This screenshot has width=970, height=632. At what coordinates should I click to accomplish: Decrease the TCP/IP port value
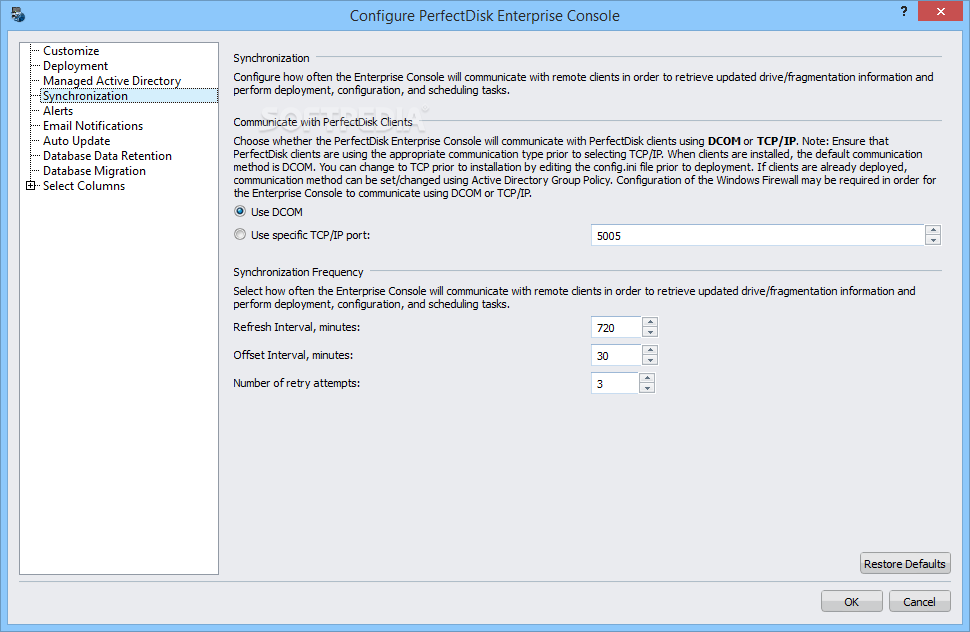[933, 241]
